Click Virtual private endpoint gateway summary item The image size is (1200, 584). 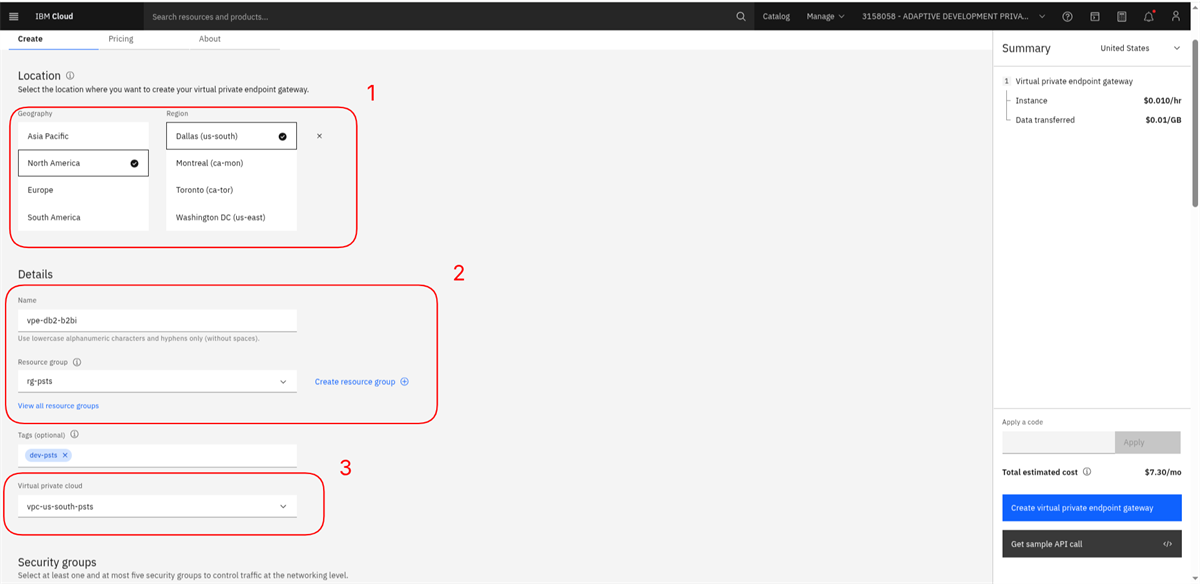click(1073, 81)
